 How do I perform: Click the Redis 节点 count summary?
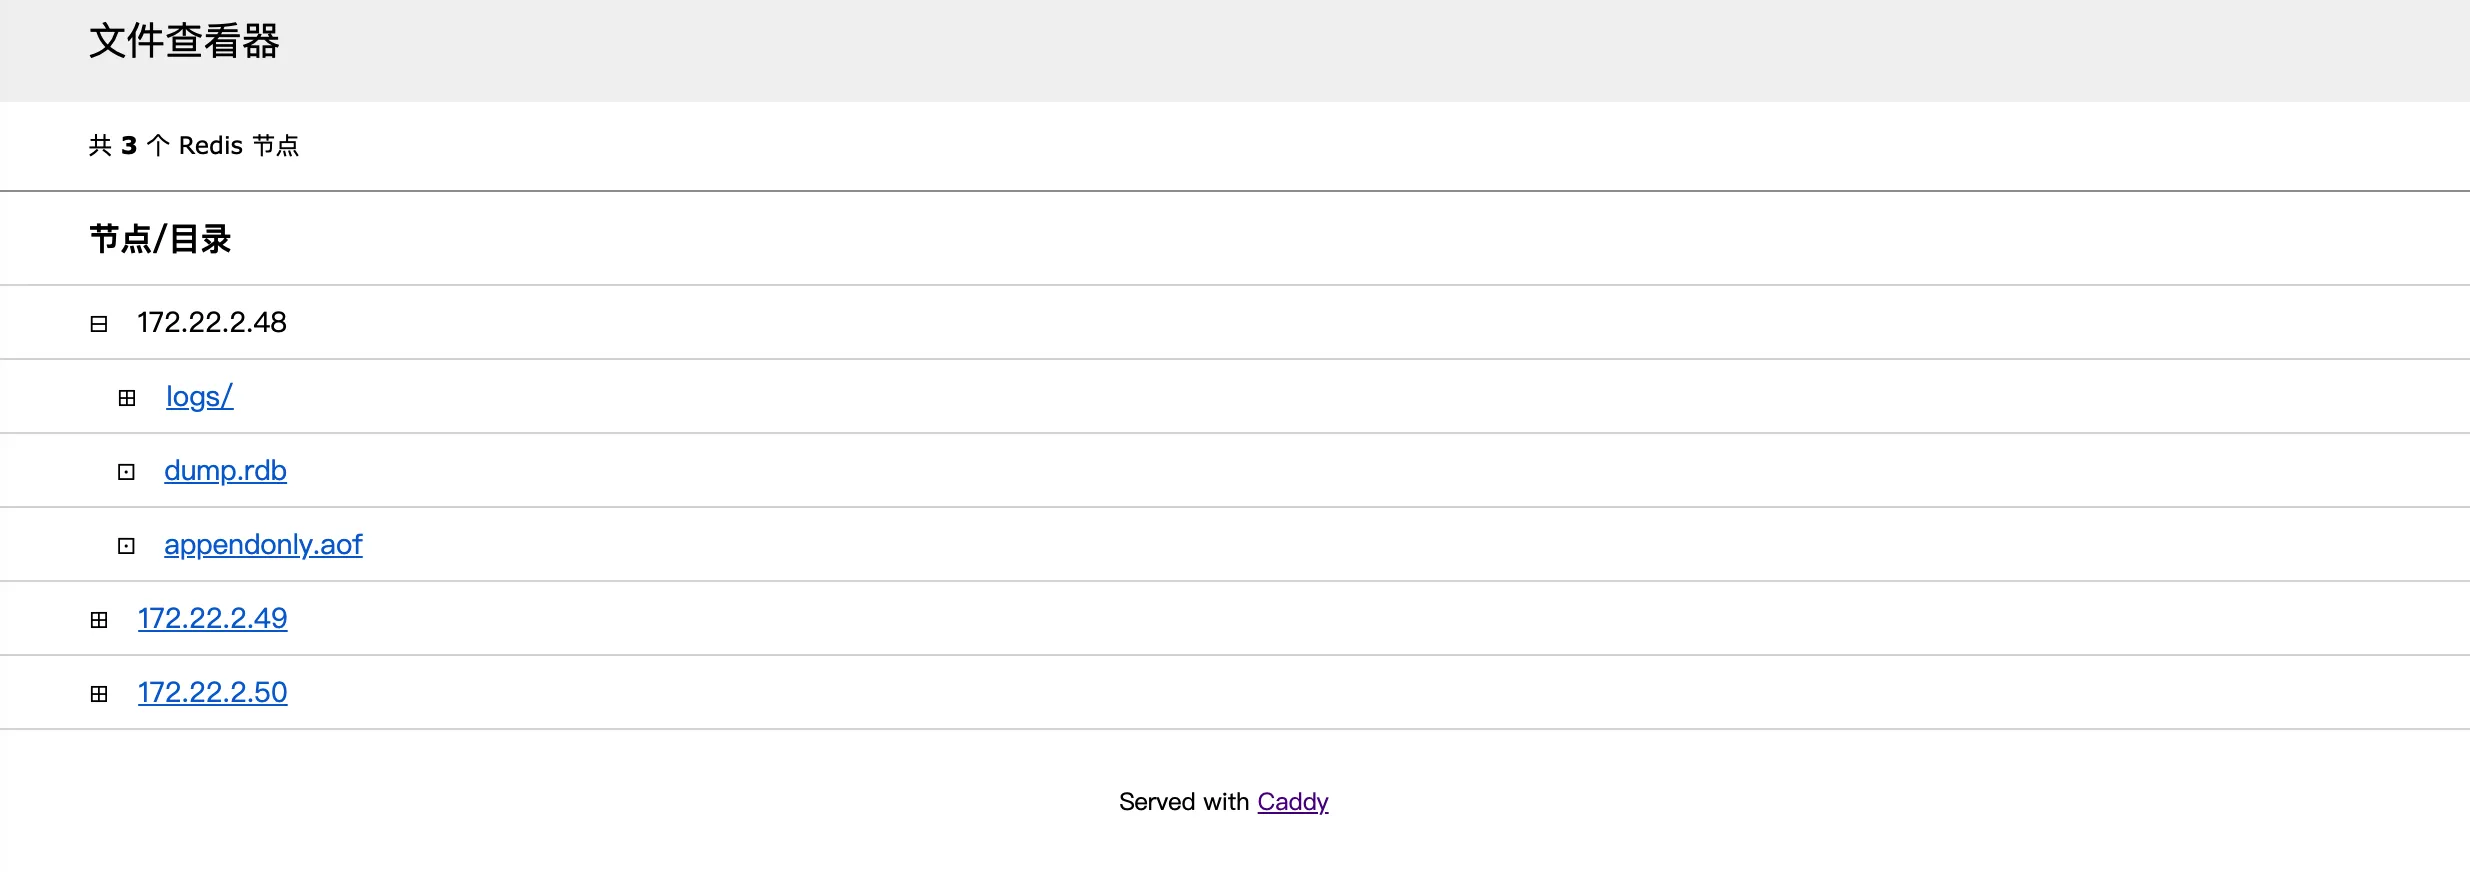[194, 146]
